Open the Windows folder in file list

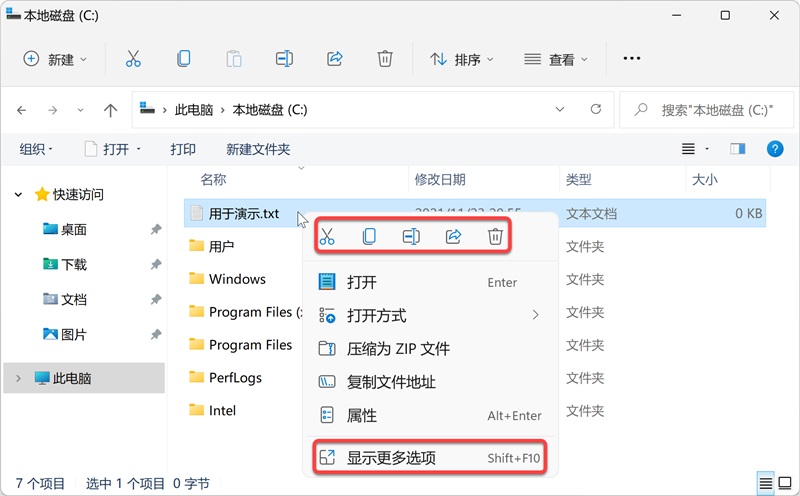pyautogui.click(x=237, y=279)
